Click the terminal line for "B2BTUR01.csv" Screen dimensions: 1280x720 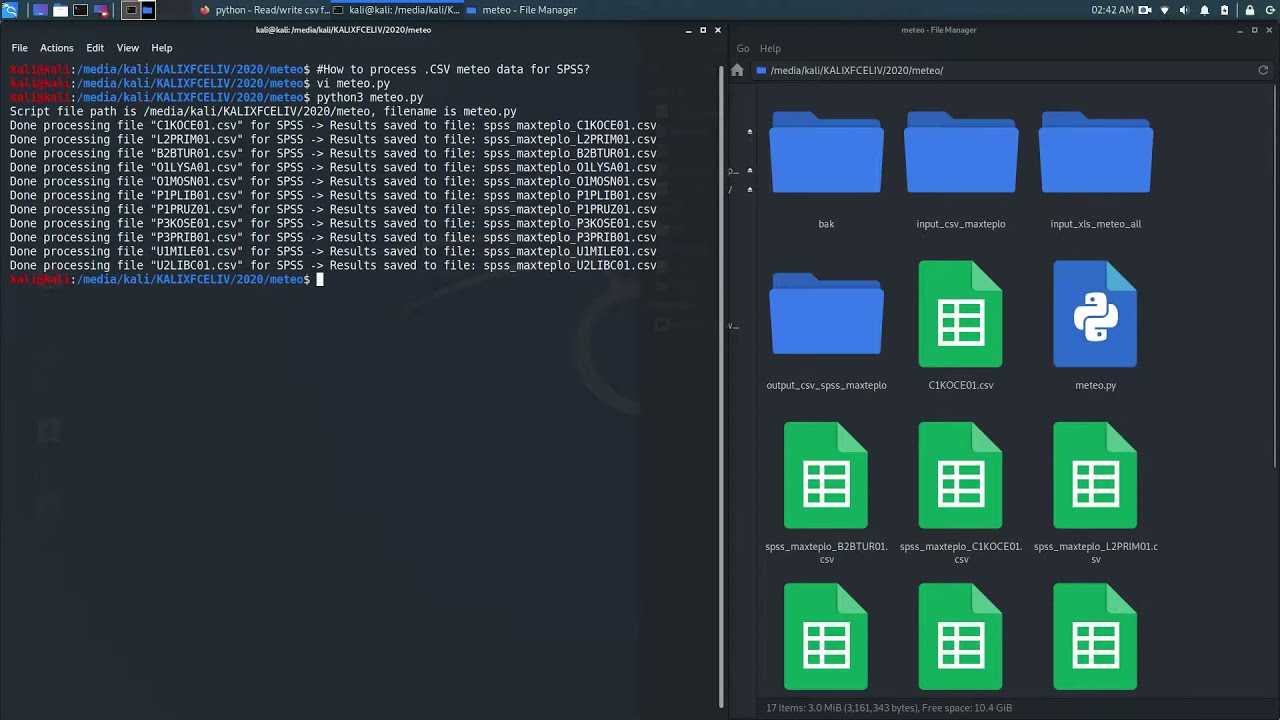click(x=333, y=154)
